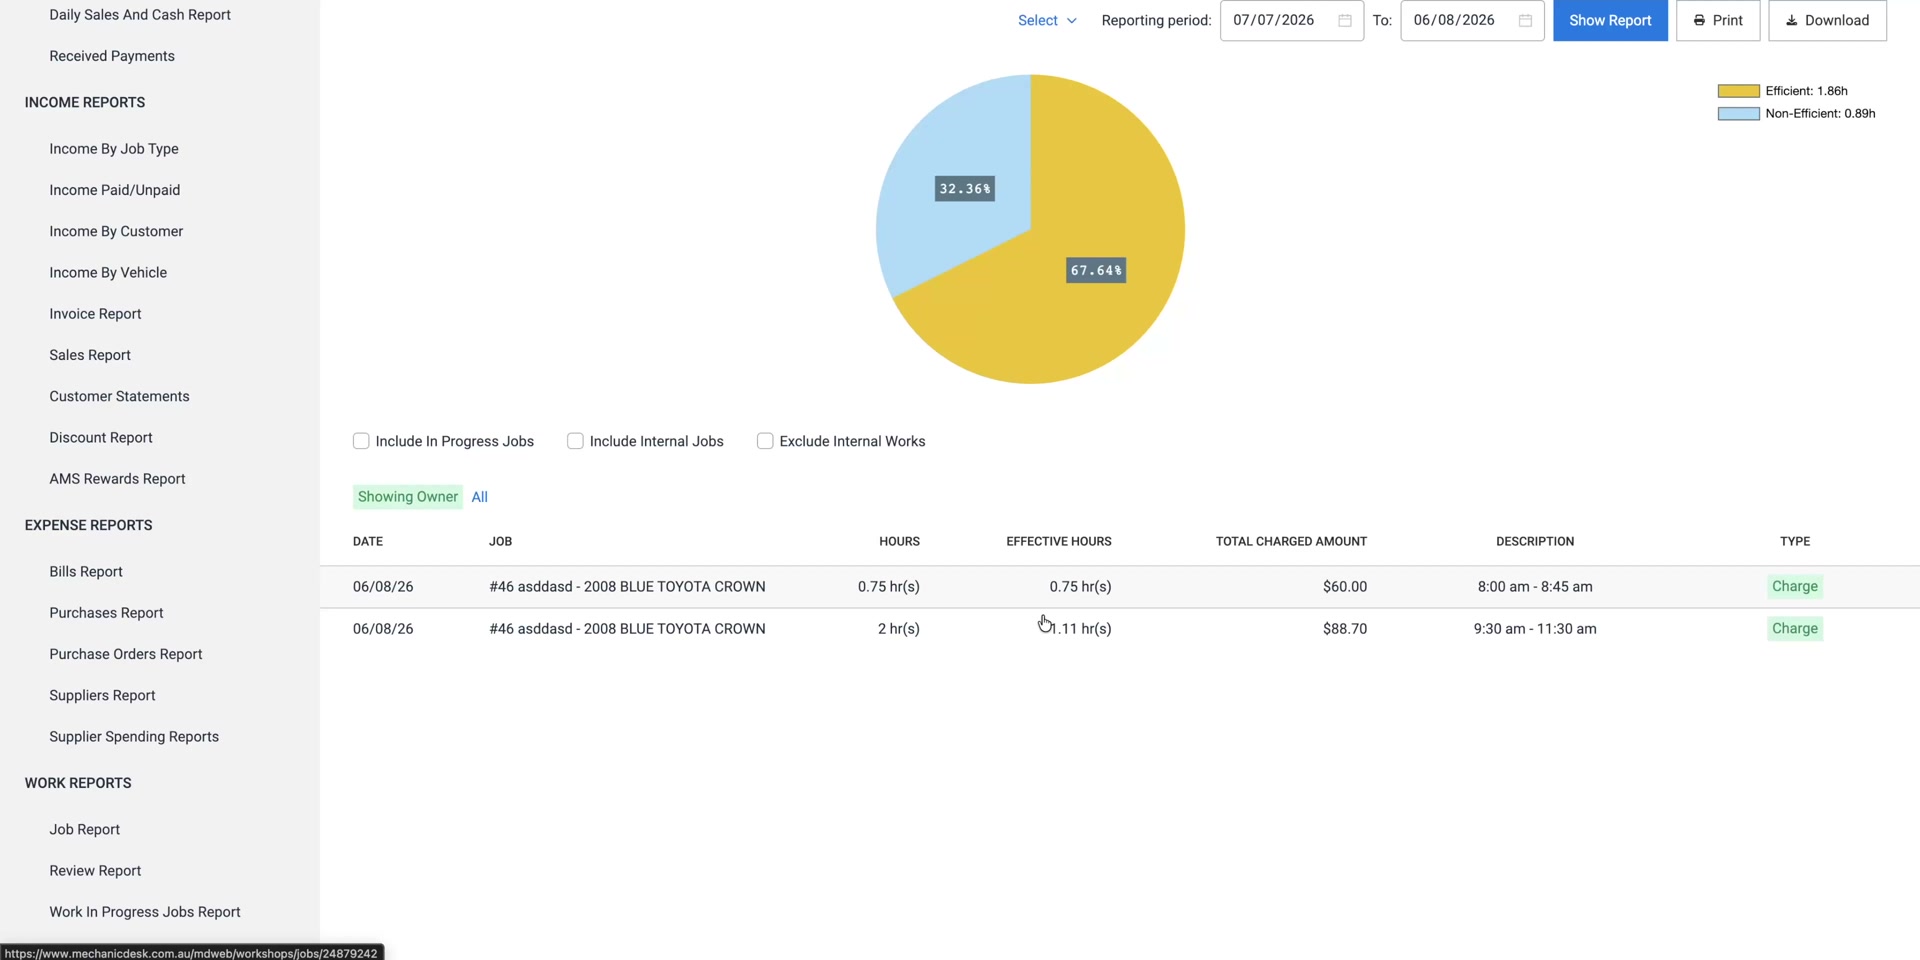This screenshot has width=1920, height=960.
Task: Tick the Include In Progress Jobs checkbox
Action: (x=361, y=441)
